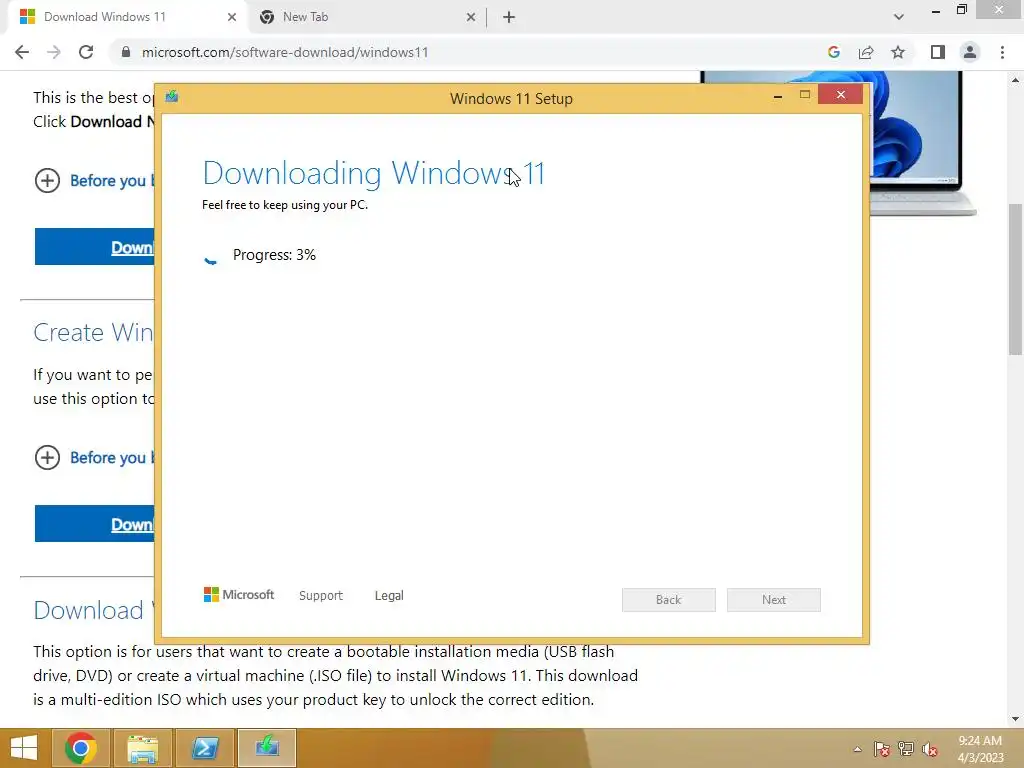1024x768 pixels.
Task: Click the page scrollbar thumb
Action: click(x=1015, y=280)
